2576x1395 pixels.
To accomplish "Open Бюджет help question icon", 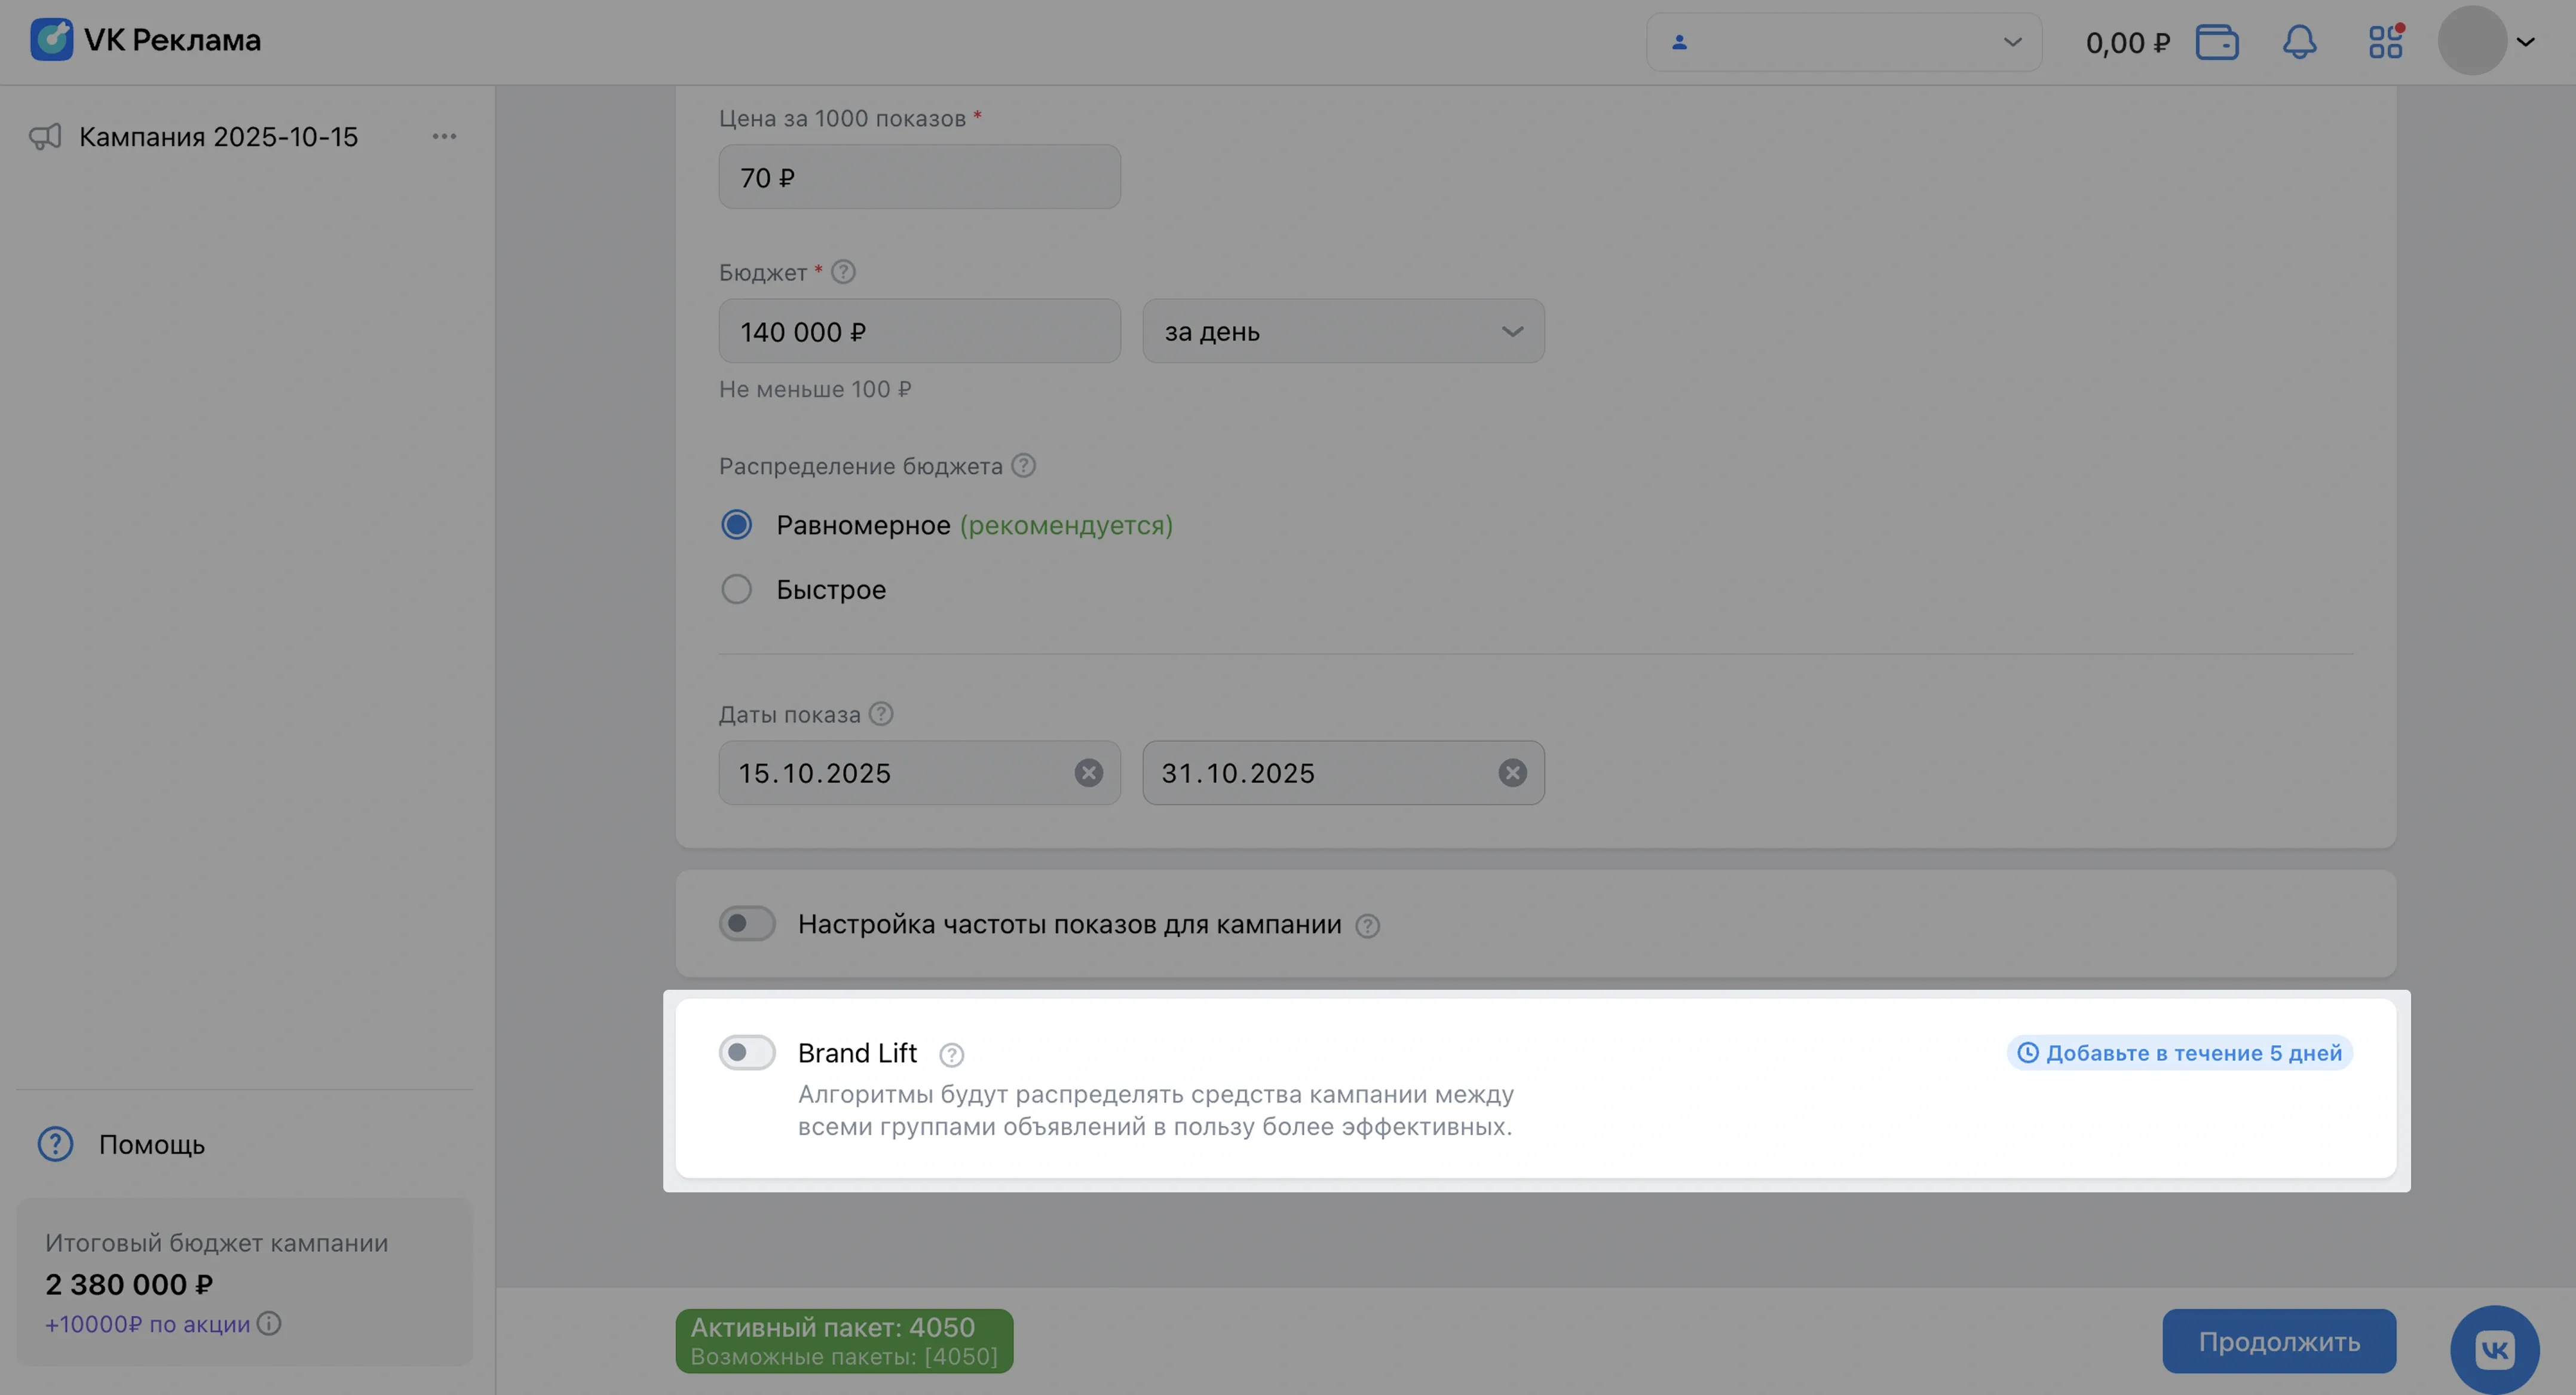I will [843, 272].
